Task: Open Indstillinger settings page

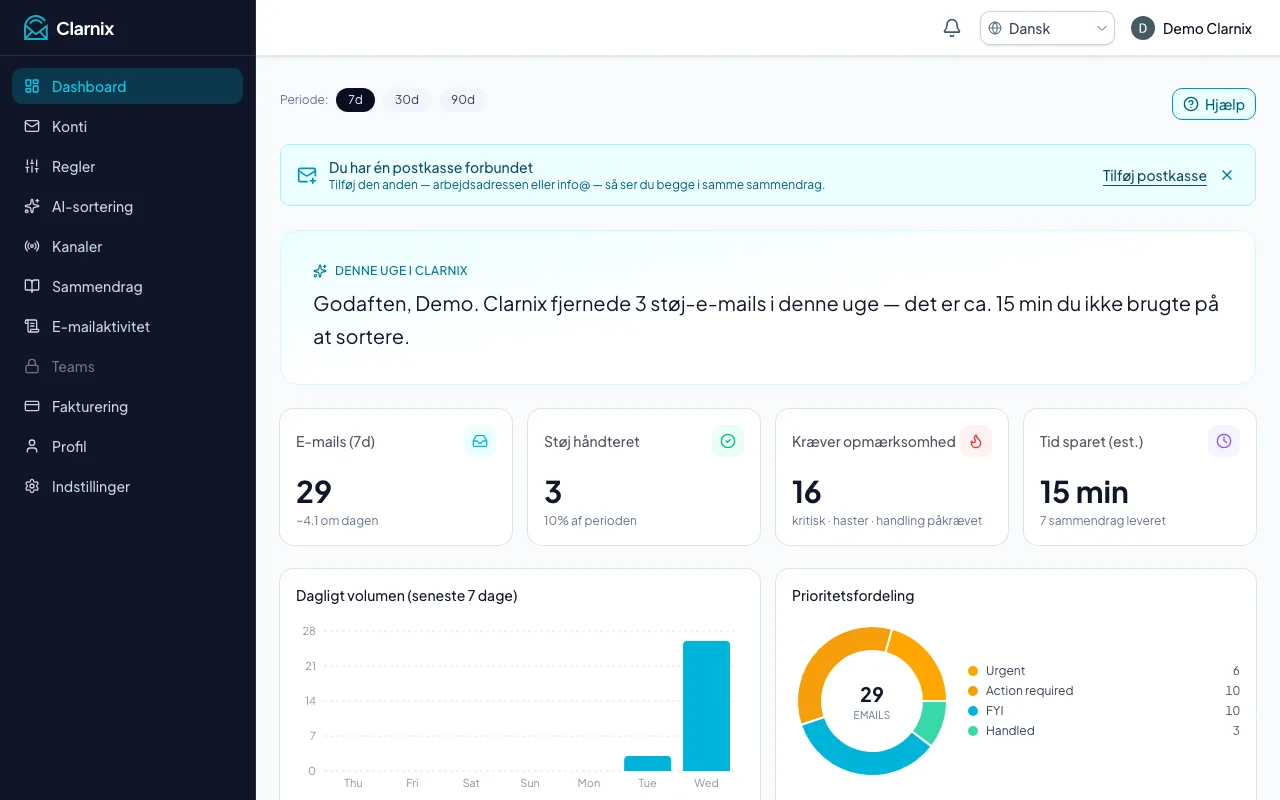Action: (x=127, y=486)
